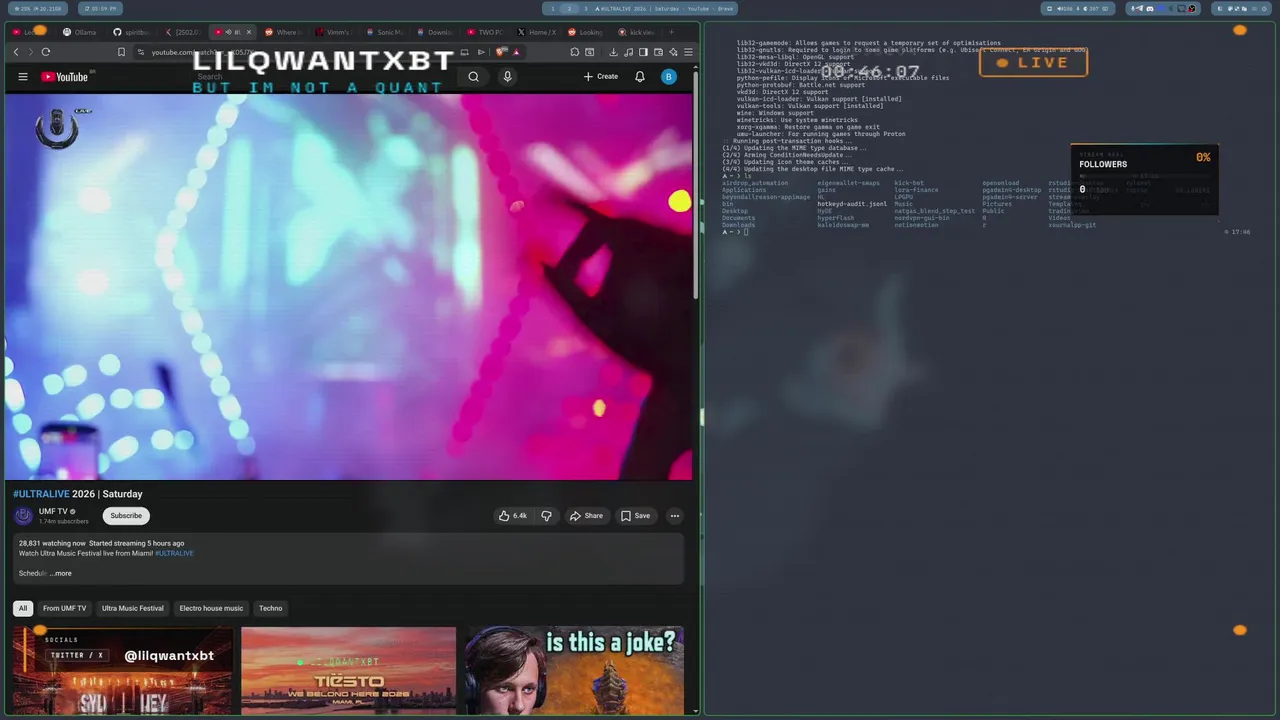
Task: Select Techno filter chip
Action: pyautogui.click(x=270, y=608)
